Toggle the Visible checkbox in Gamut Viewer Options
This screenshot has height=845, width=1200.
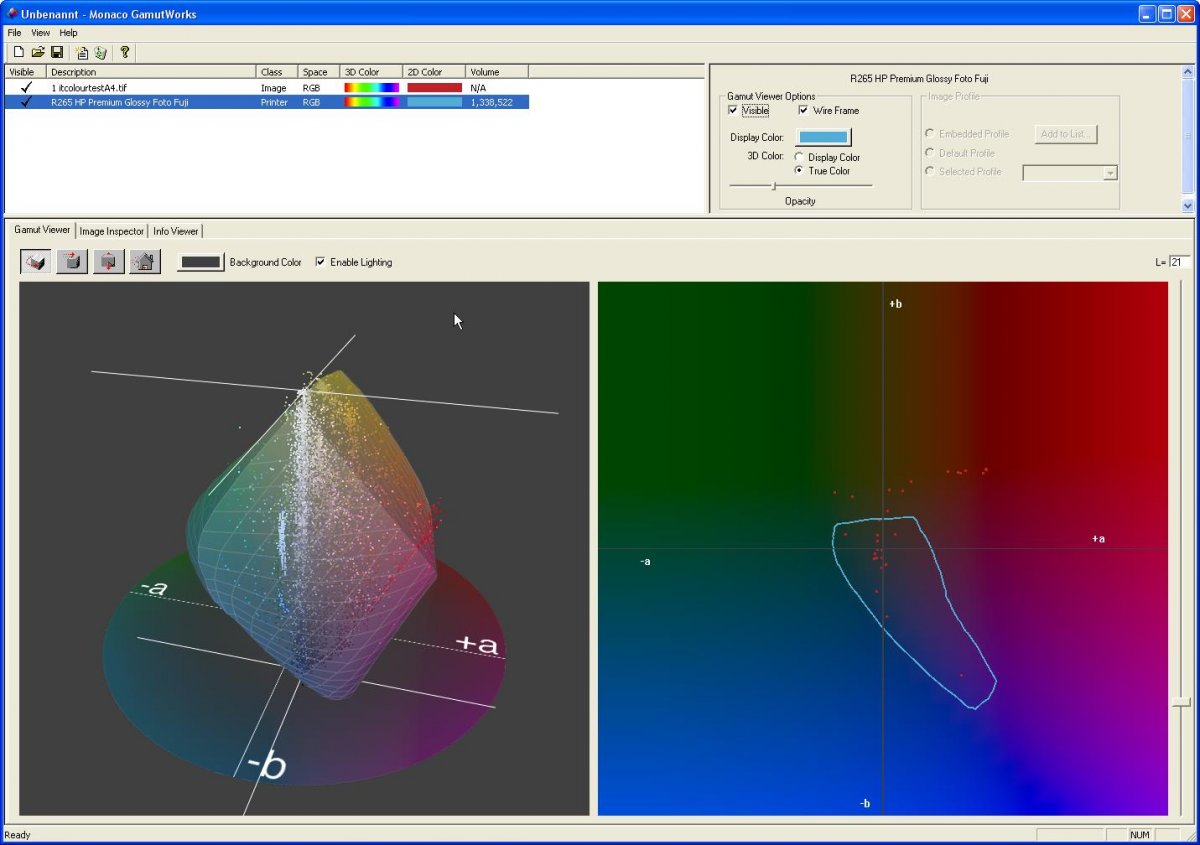(x=733, y=111)
